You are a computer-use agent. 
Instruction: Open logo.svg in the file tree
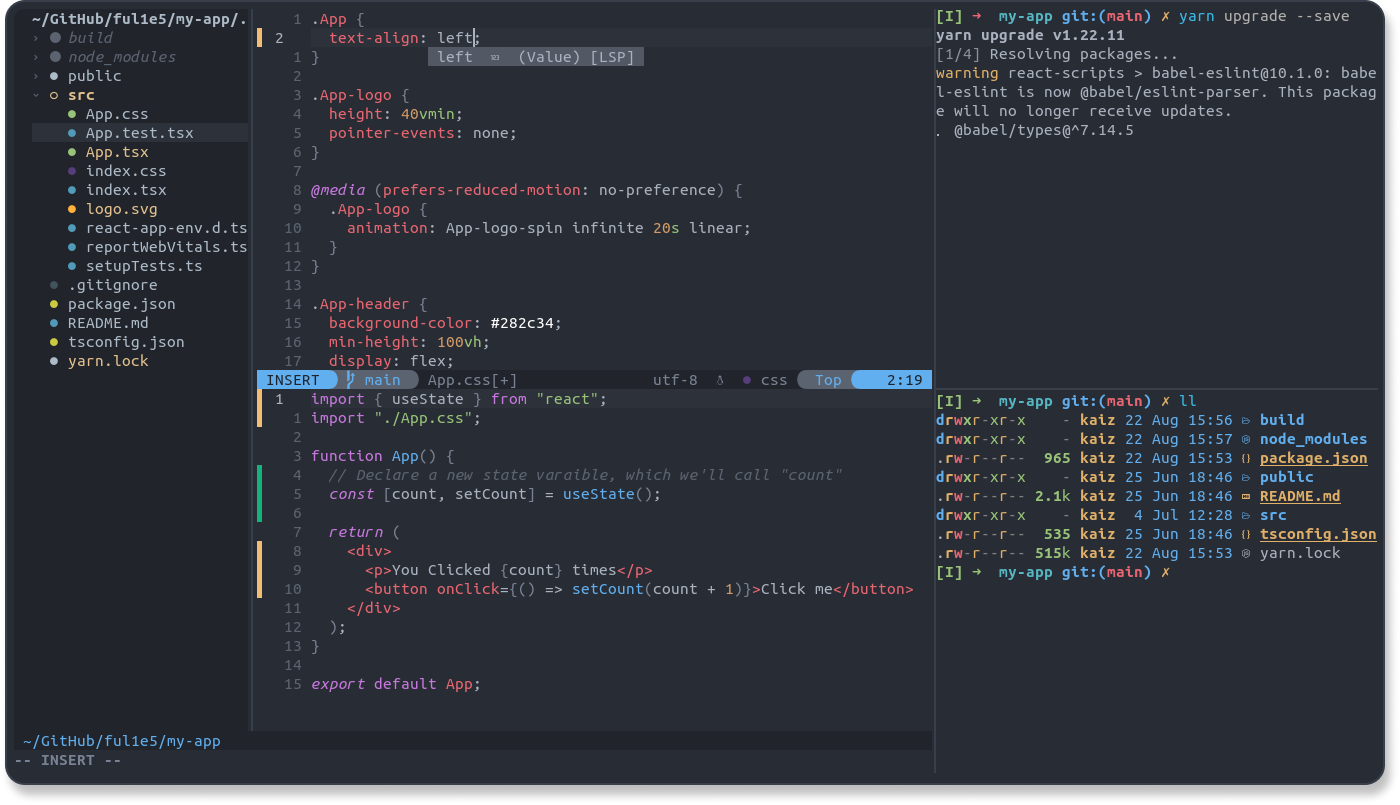pyautogui.click(x=122, y=209)
